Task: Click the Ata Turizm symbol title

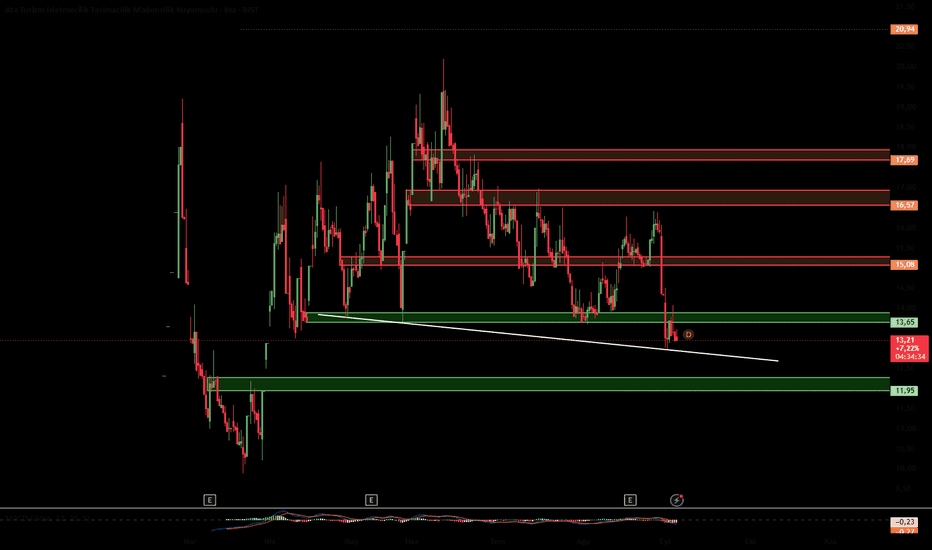Action: tap(134, 10)
